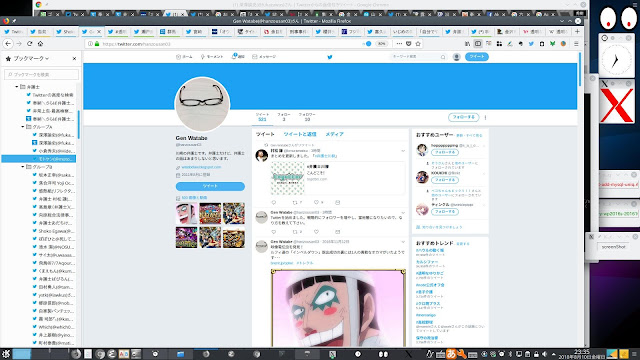Like the second Gen Watabe tweet
The height and width of the screenshot is (360, 640).
[x=316, y=232]
